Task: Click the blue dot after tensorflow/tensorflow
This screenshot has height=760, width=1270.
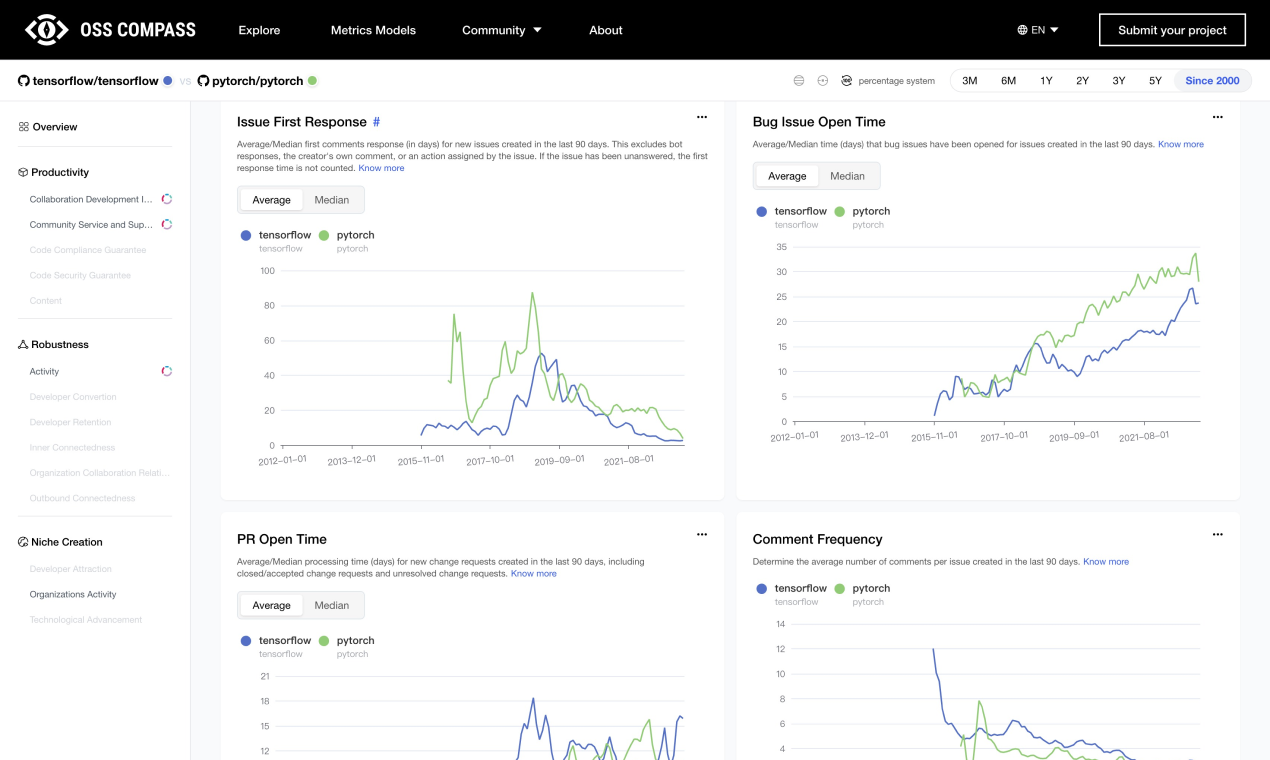Action: click(x=168, y=81)
